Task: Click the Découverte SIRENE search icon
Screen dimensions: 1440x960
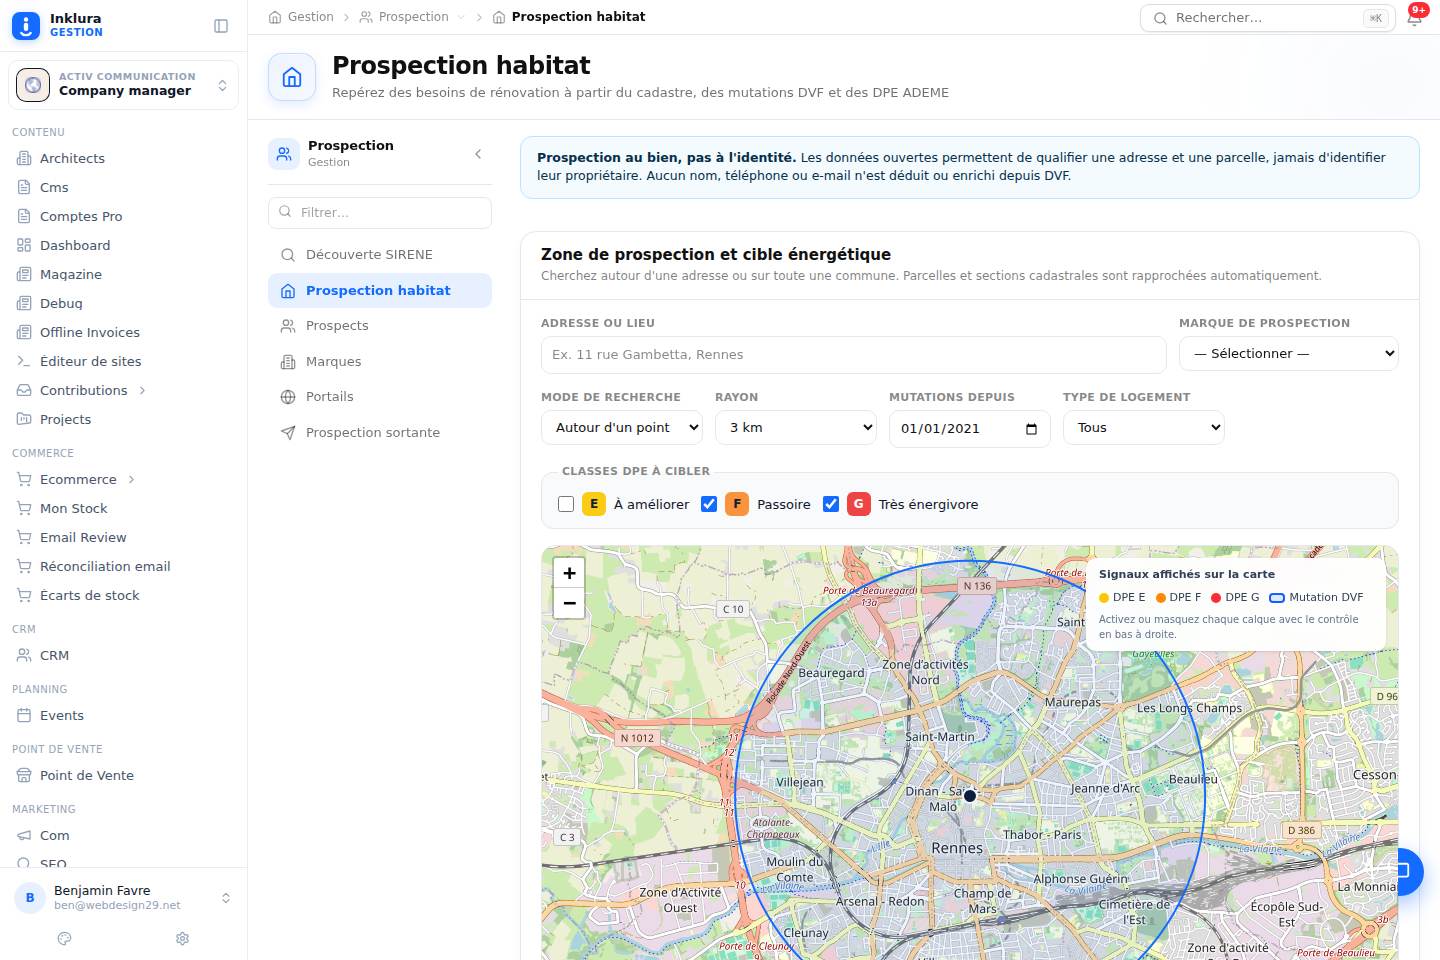Action: (x=288, y=255)
